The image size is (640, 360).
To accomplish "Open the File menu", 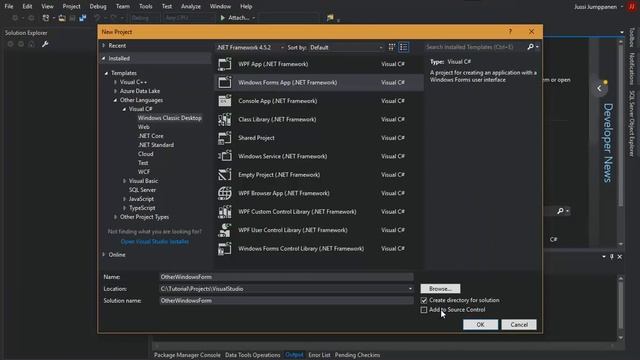I will coord(9,7).
